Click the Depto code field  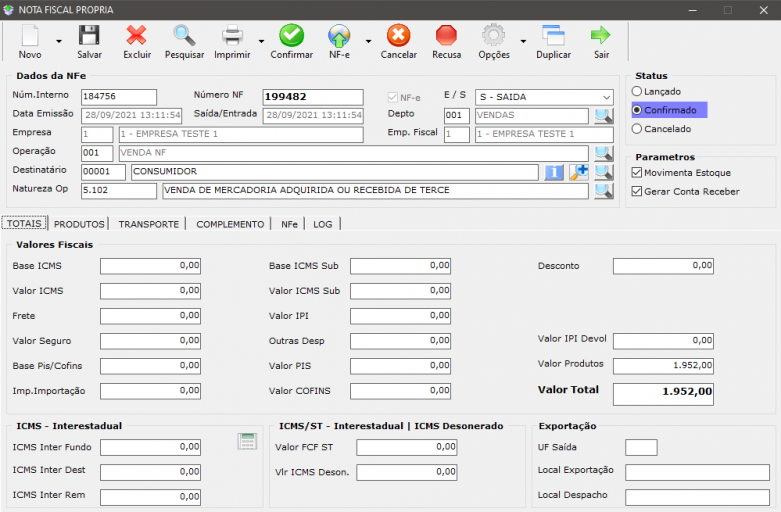457,116
